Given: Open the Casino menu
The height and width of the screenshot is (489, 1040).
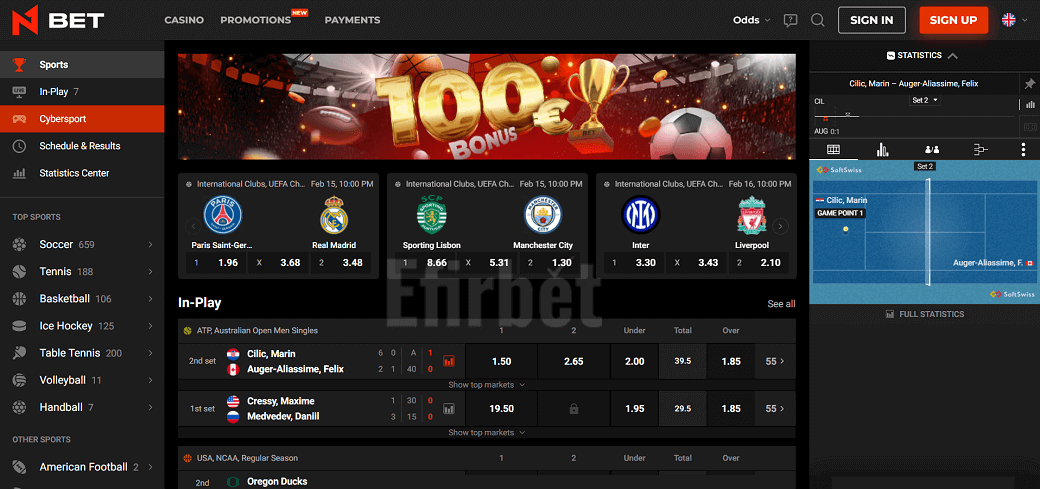Looking at the screenshot, I should (184, 20).
